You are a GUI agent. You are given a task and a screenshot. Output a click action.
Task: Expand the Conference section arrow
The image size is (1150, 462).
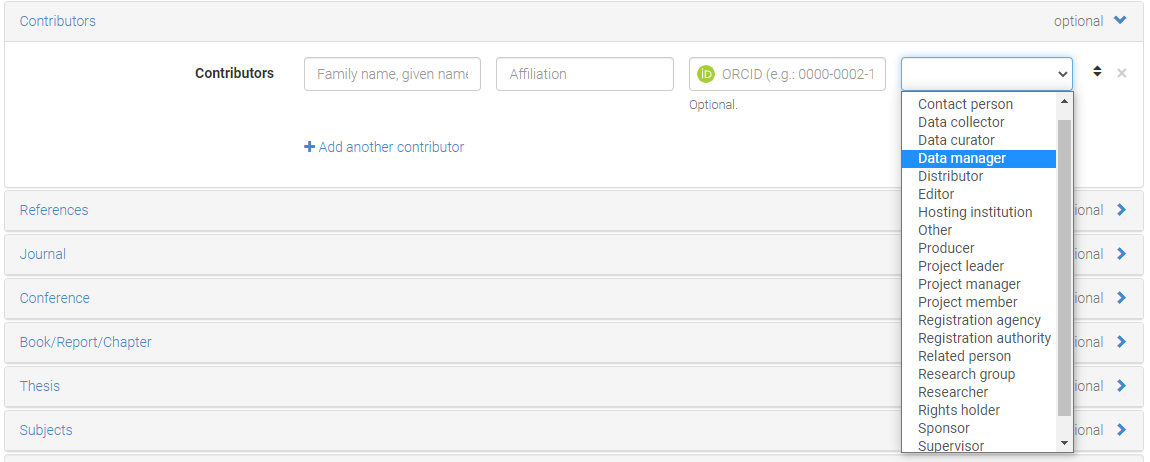click(1121, 298)
